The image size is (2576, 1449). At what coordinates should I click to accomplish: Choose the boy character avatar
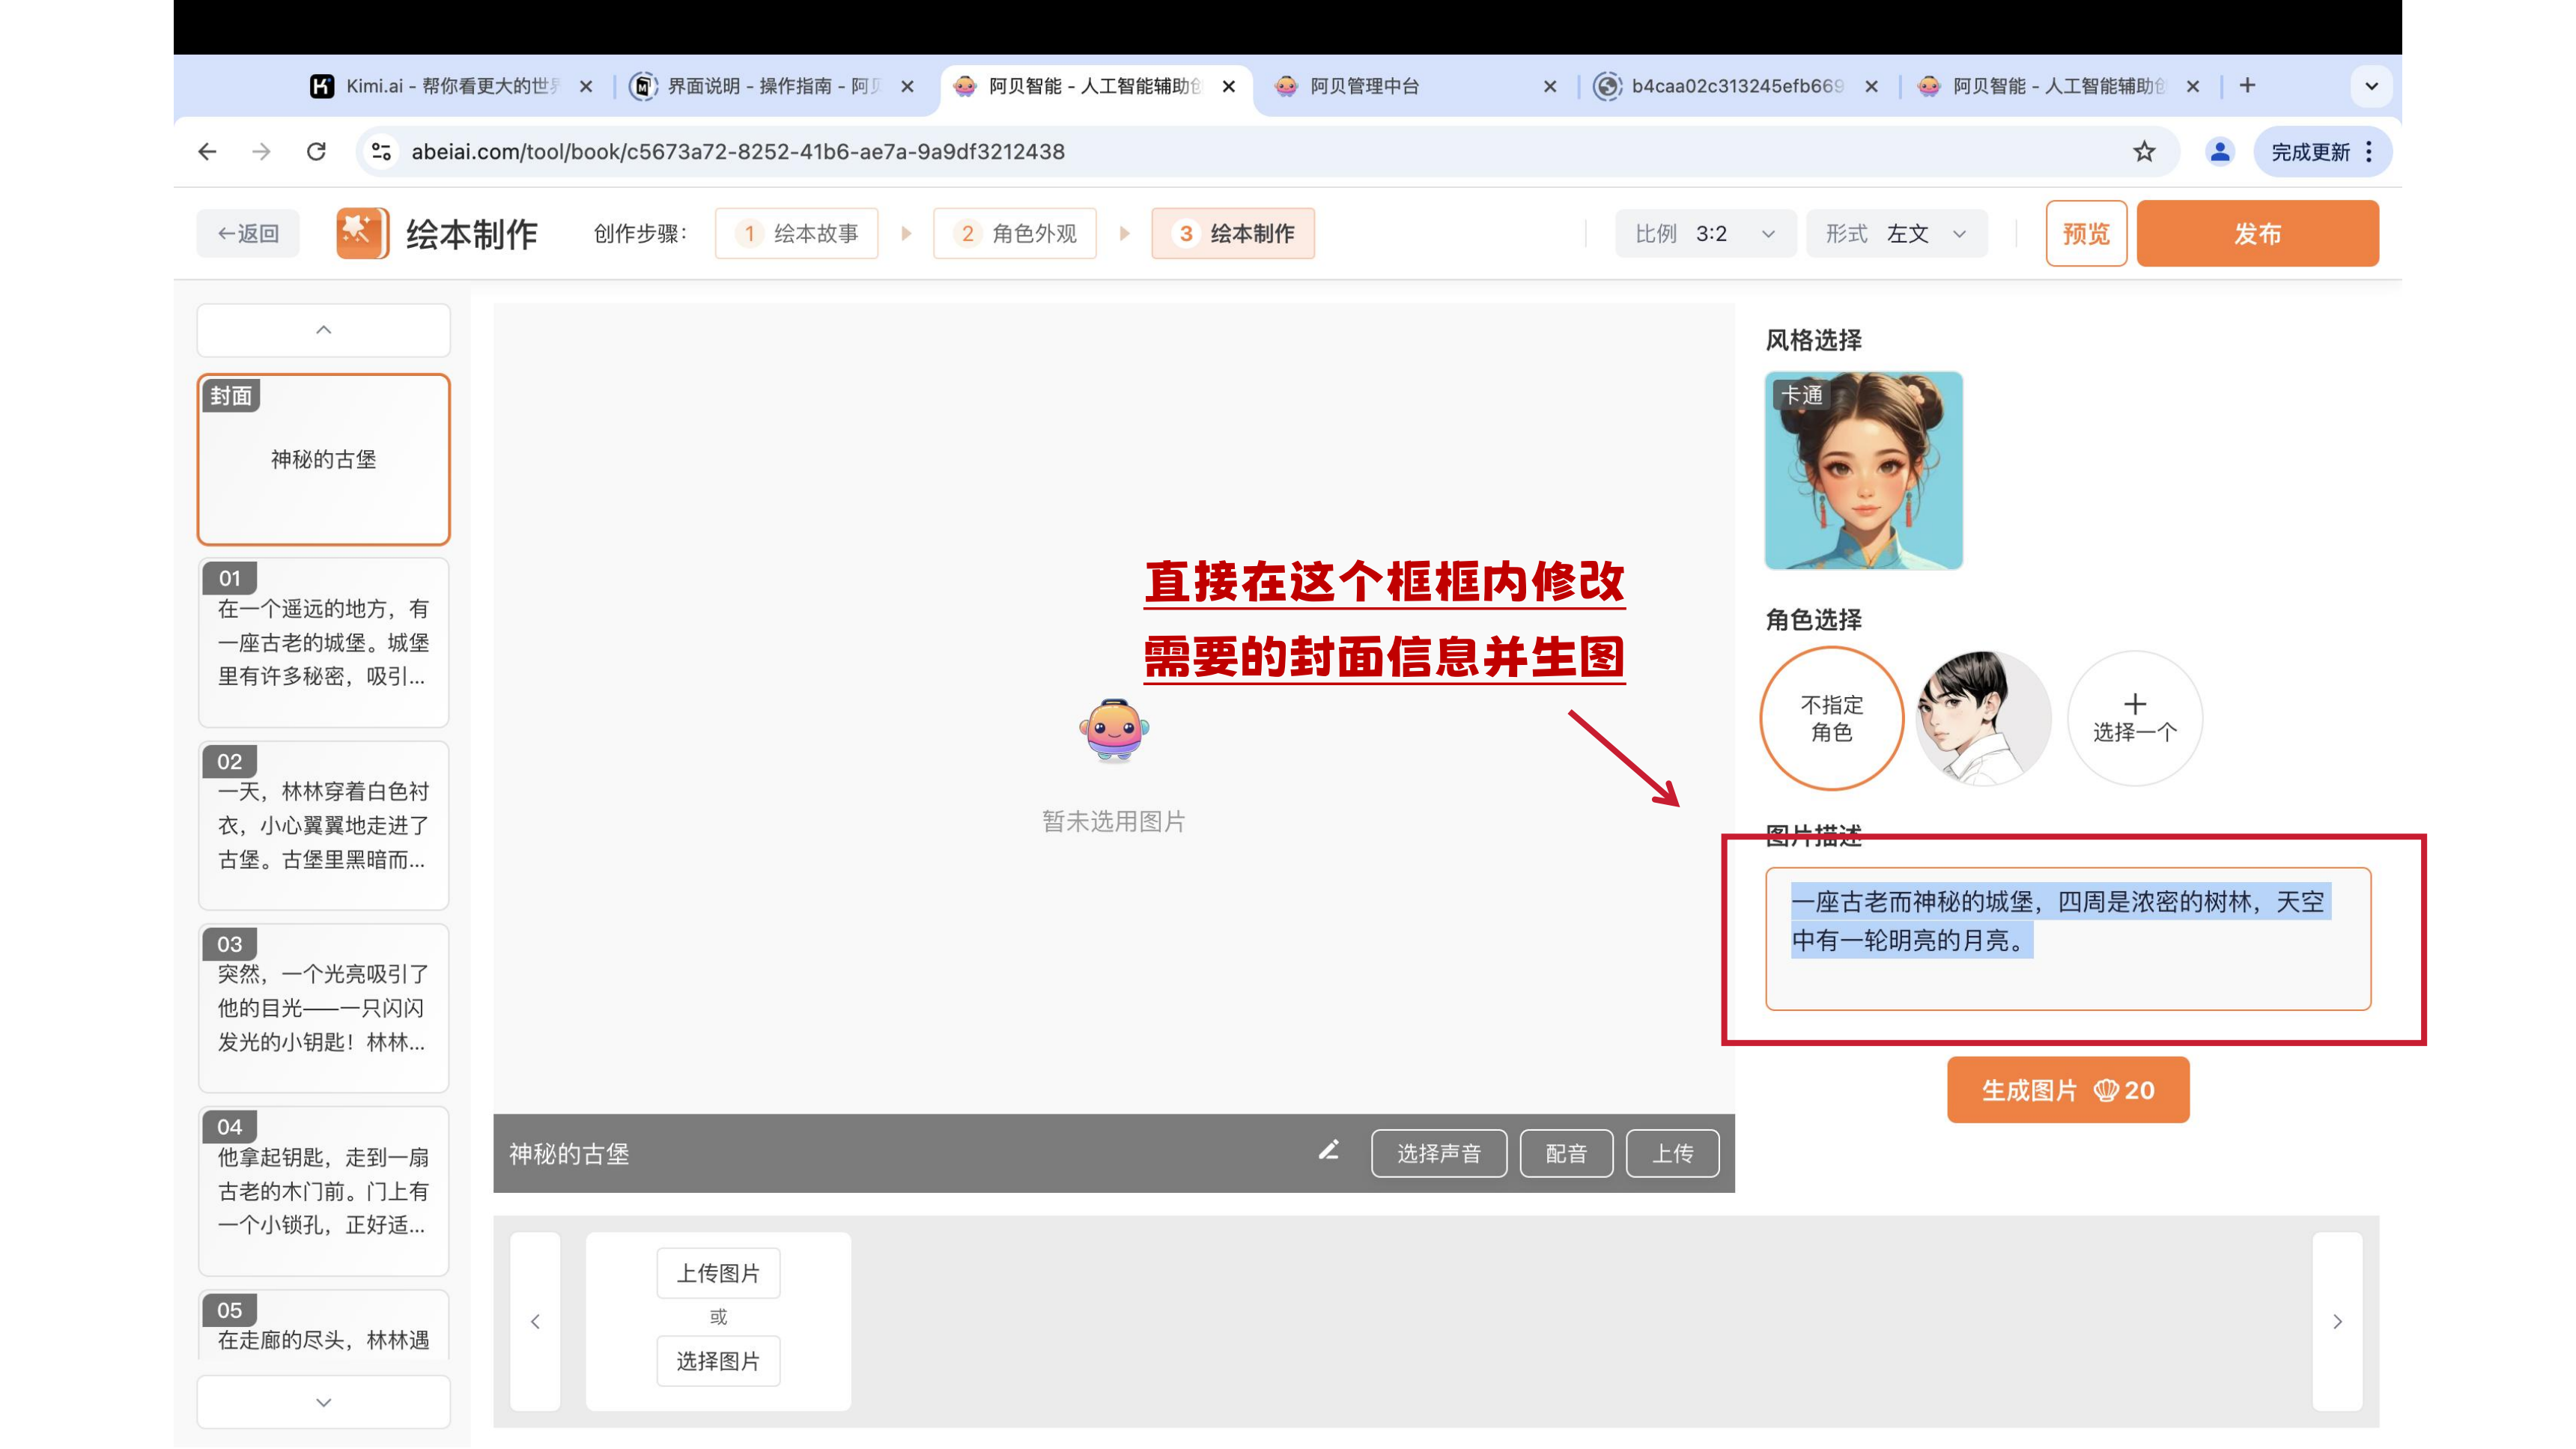[x=1983, y=719]
